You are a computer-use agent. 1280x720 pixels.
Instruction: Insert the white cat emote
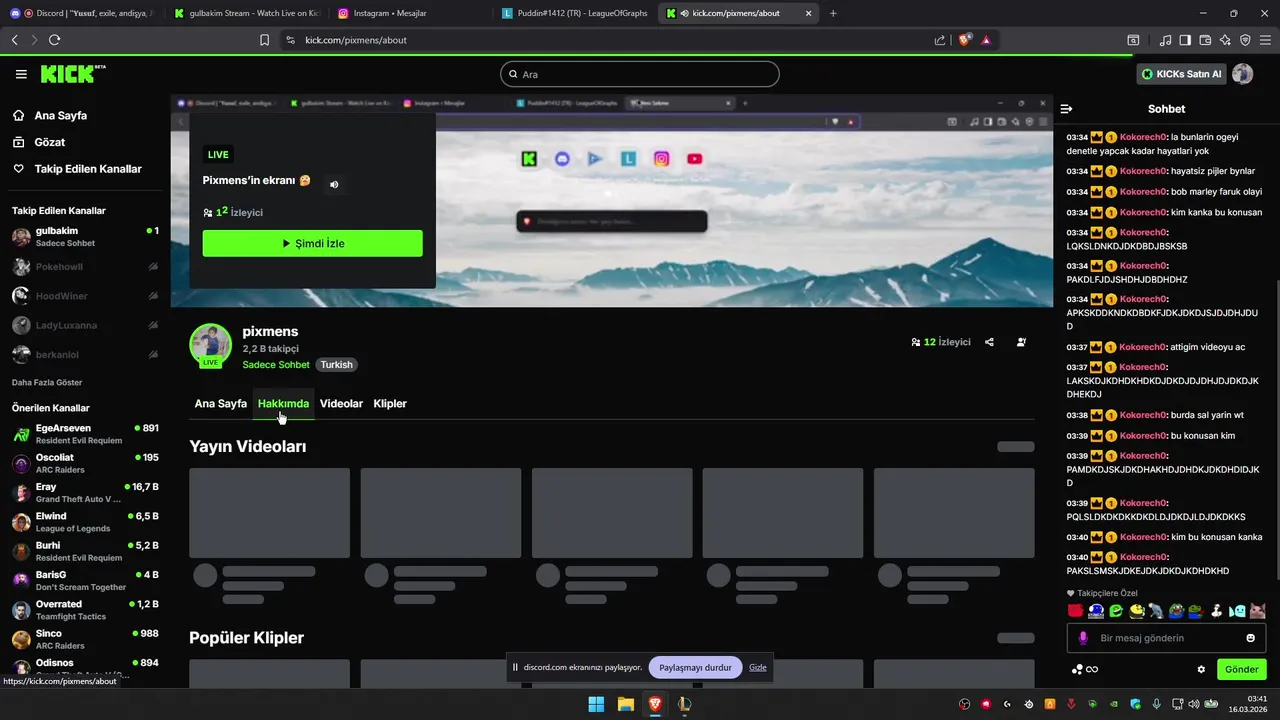[1257, 611]
